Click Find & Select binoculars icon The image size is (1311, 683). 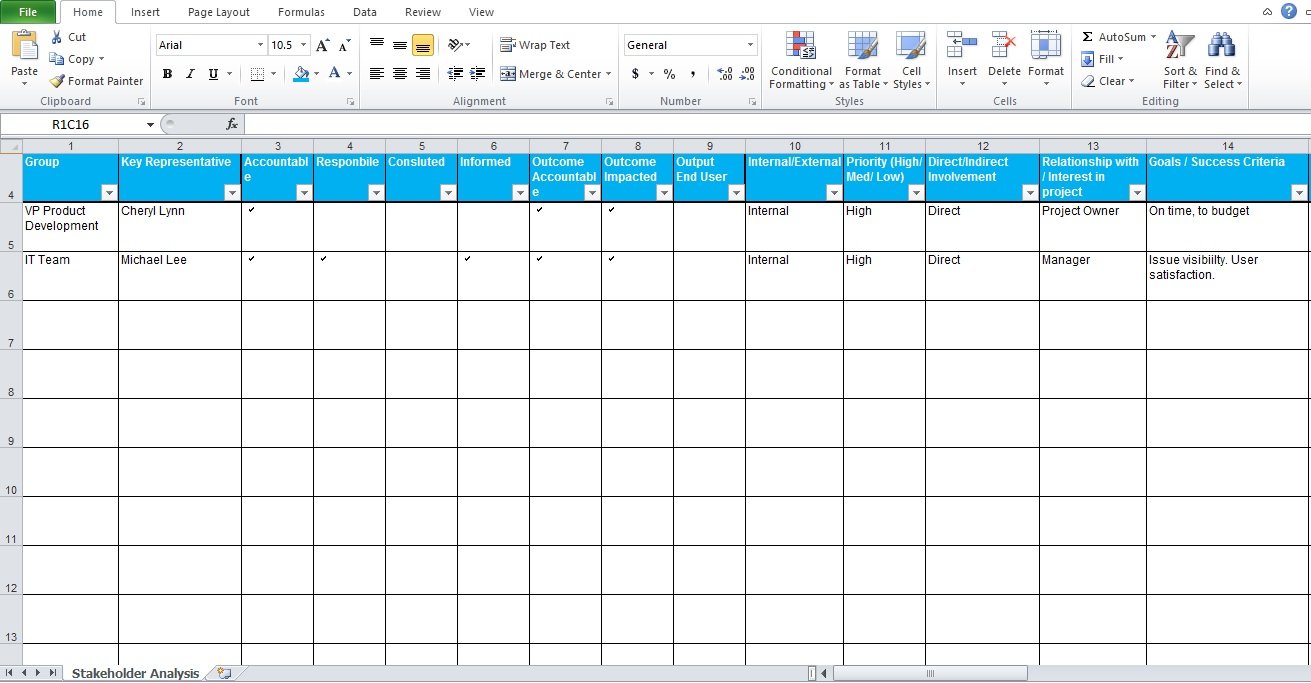click(1221, 46)
